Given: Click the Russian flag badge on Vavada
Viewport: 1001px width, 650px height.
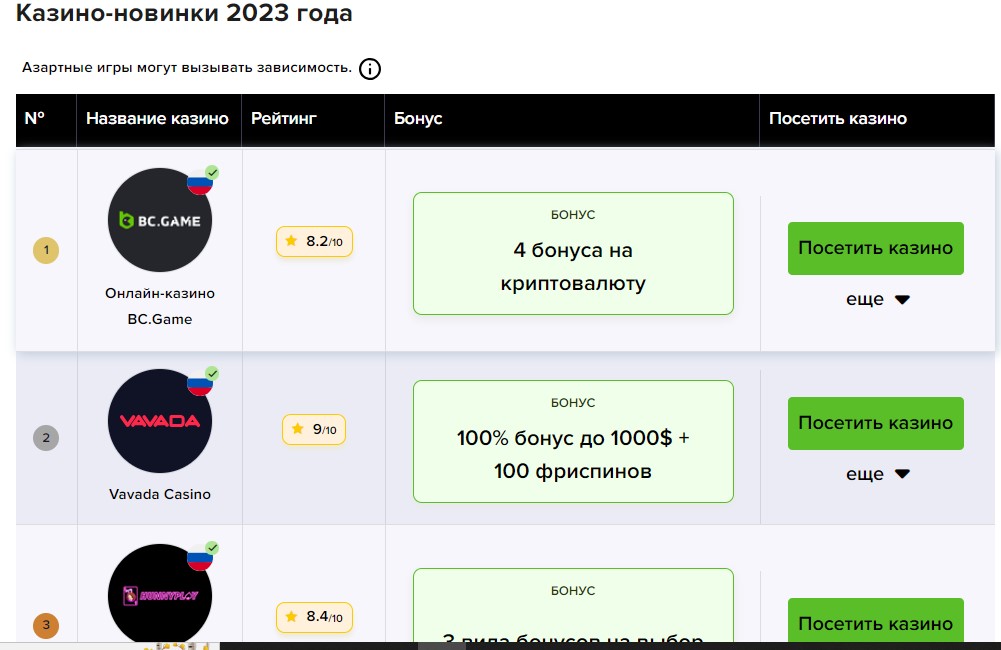Looking at the screenshot, I should [x=199, y=385].
